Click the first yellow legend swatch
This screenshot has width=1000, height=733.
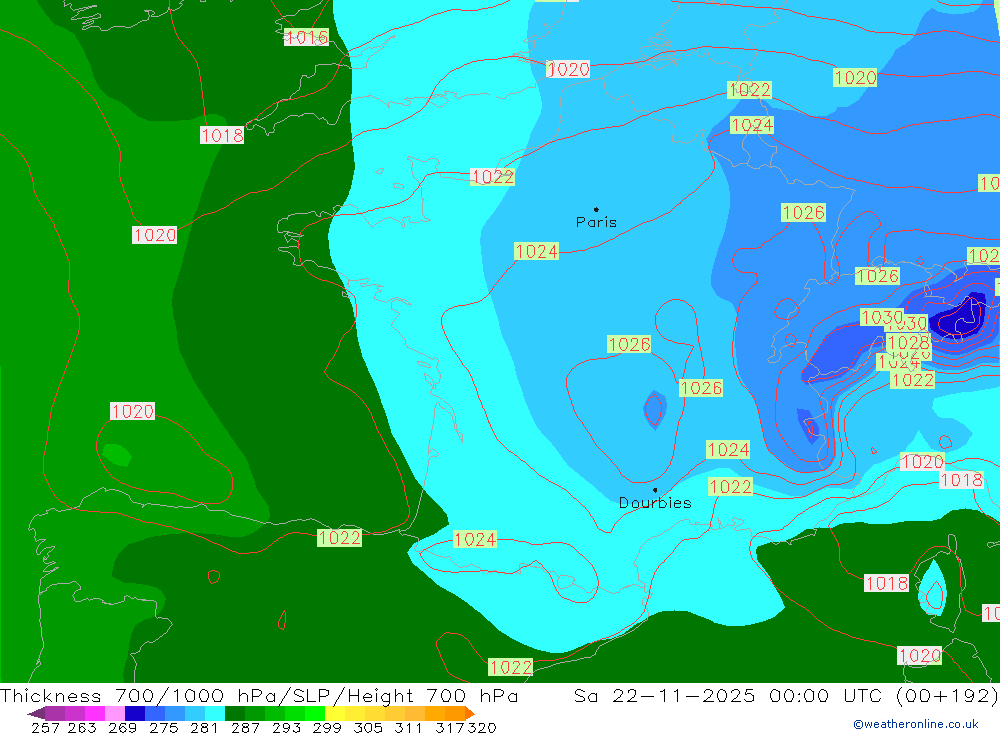click(x=335, y=713)
